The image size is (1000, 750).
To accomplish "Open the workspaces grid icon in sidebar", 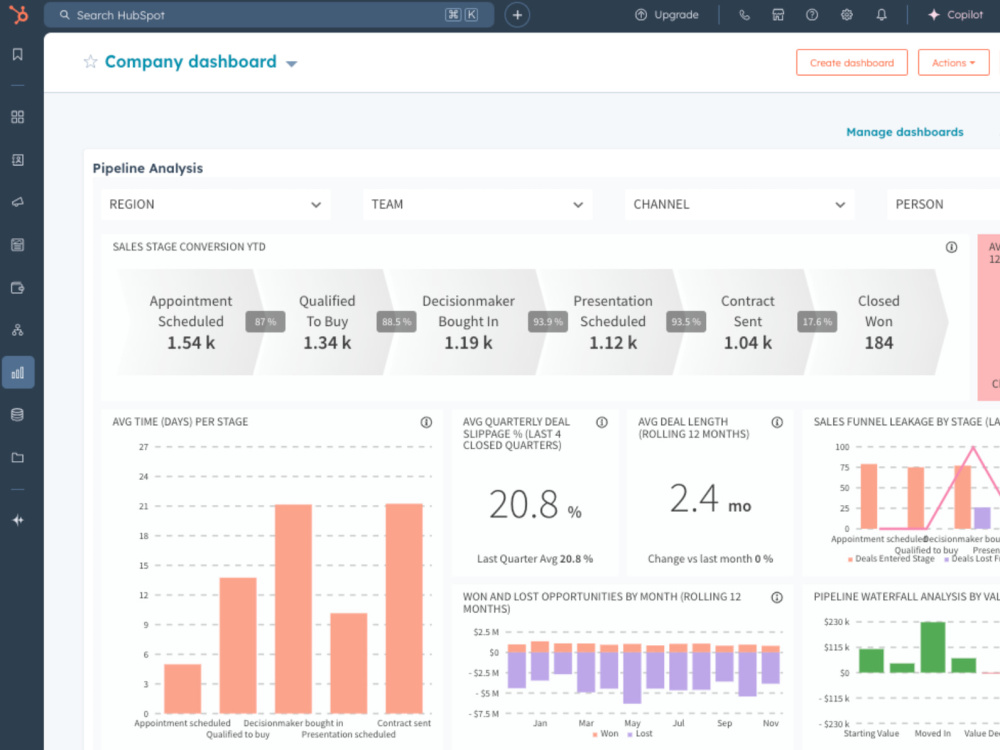I will point(18,117).
